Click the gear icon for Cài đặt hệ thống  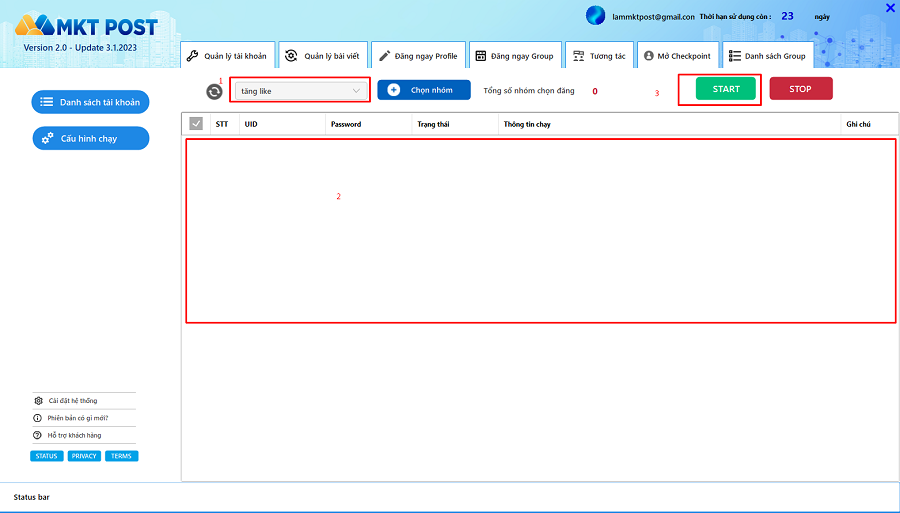(x=39, y=400)
